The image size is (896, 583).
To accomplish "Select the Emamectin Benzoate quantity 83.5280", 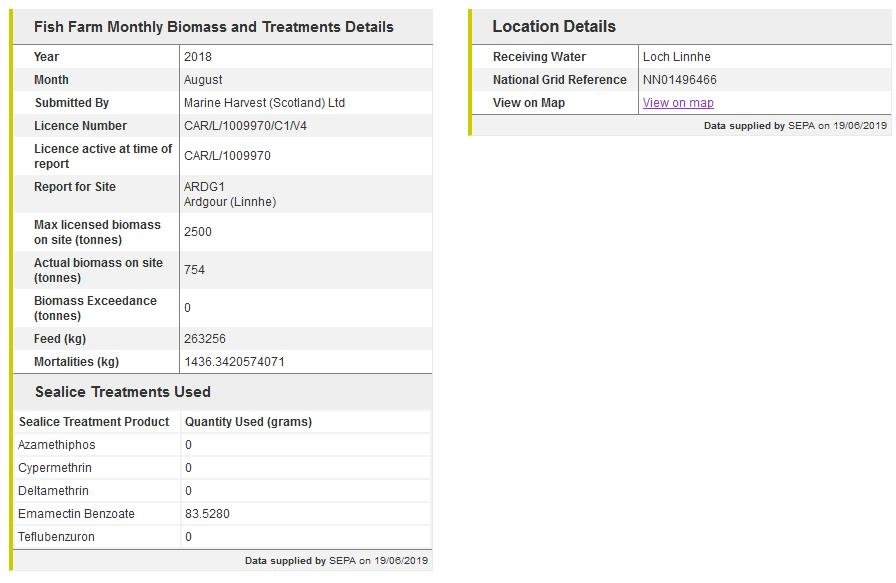I will coord(207,514).
